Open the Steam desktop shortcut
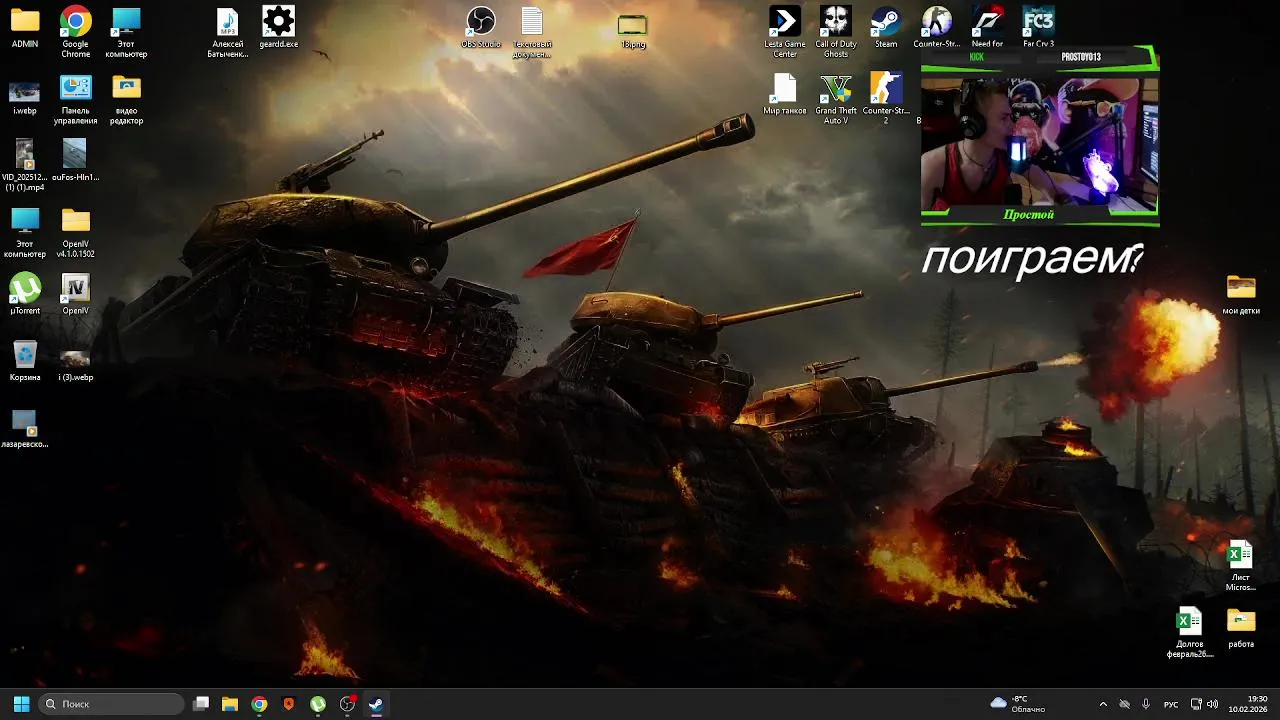Screen dimensions: 1280x720 (x=886, y=28)
